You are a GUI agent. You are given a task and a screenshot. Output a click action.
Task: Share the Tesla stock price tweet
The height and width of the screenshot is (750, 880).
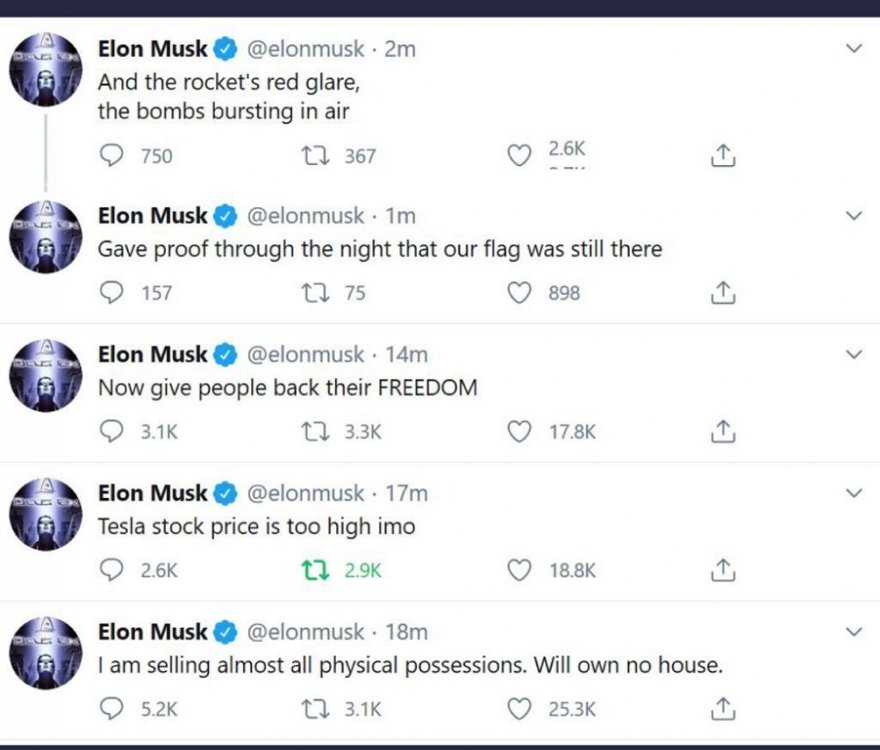coord(723,570)
